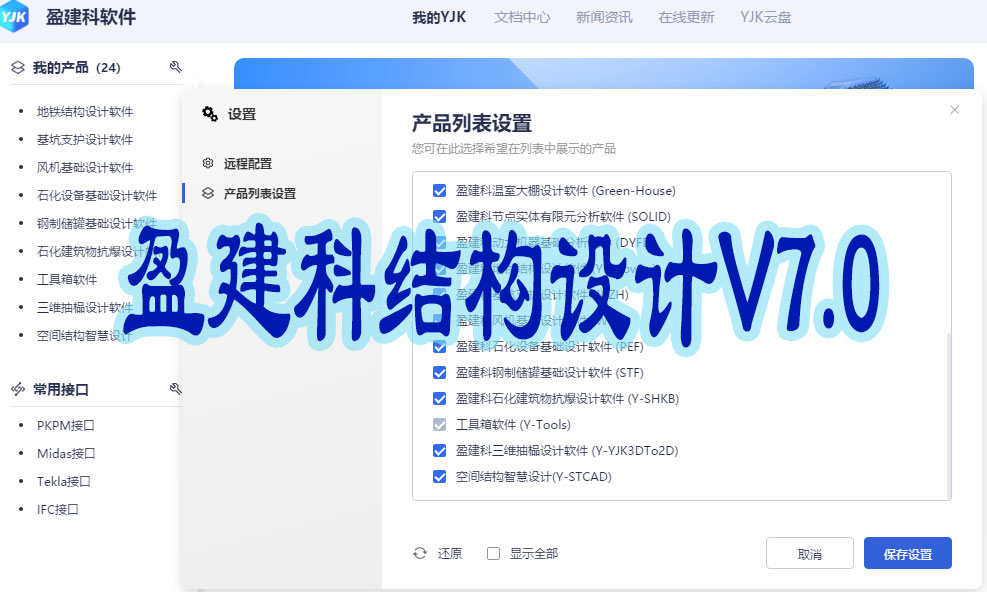
Task: Open the YJK云盘 tab
Action: 765,18
